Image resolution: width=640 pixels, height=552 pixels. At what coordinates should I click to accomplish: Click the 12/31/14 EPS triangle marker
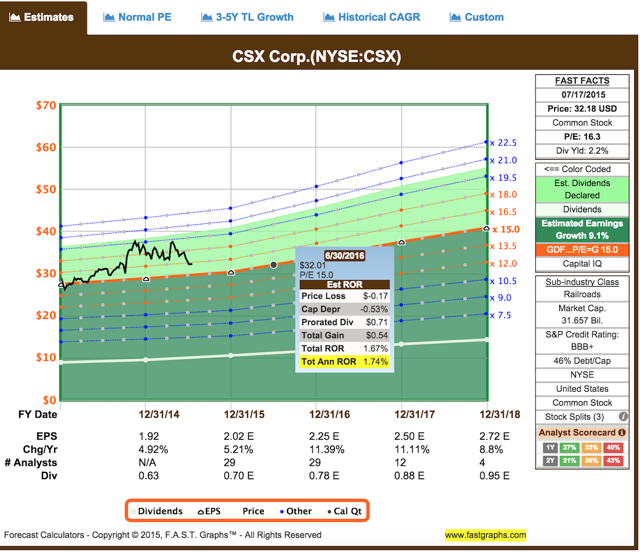(x=146, y=279)
